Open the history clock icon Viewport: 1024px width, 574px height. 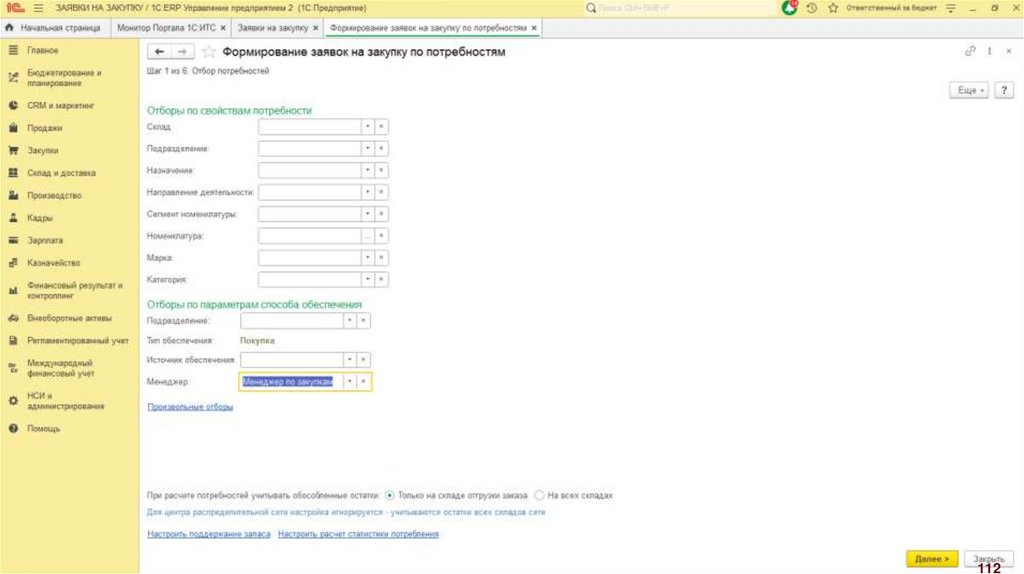(812, 8)
